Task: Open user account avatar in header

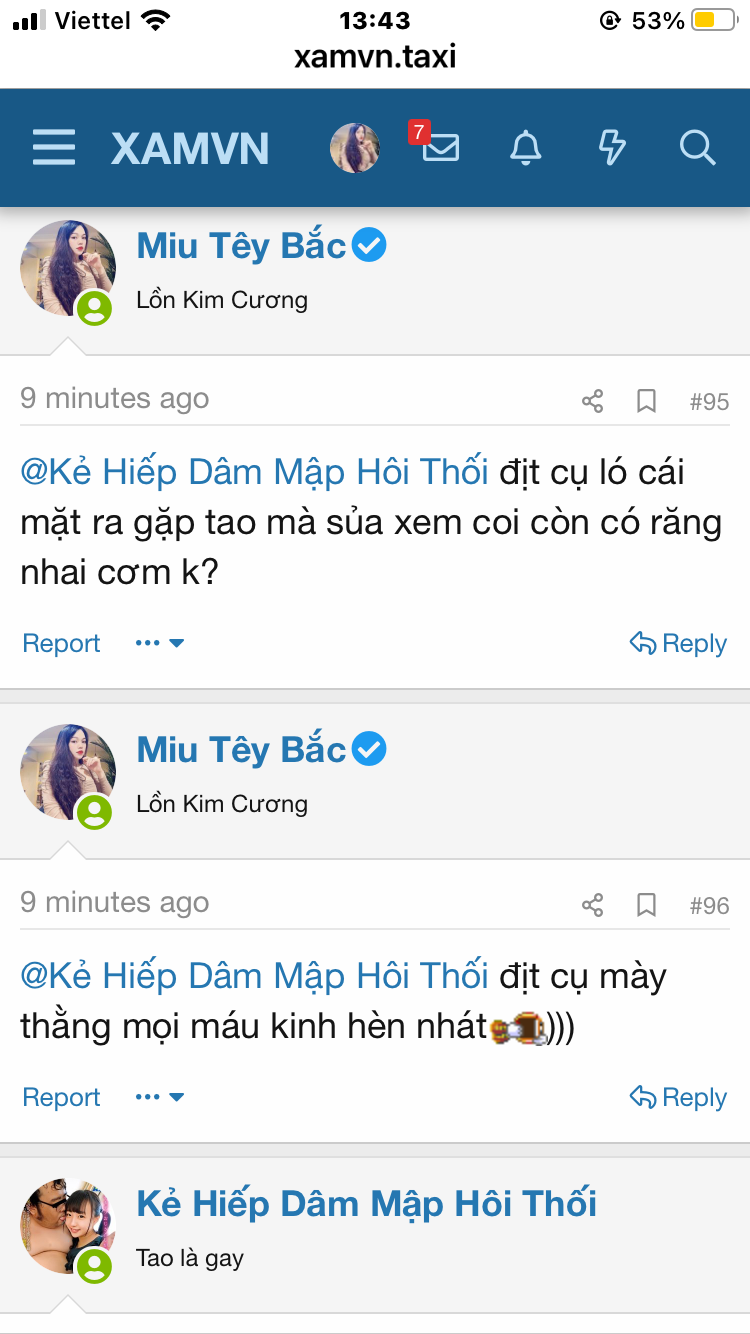Action: click(x=355, y=148)
